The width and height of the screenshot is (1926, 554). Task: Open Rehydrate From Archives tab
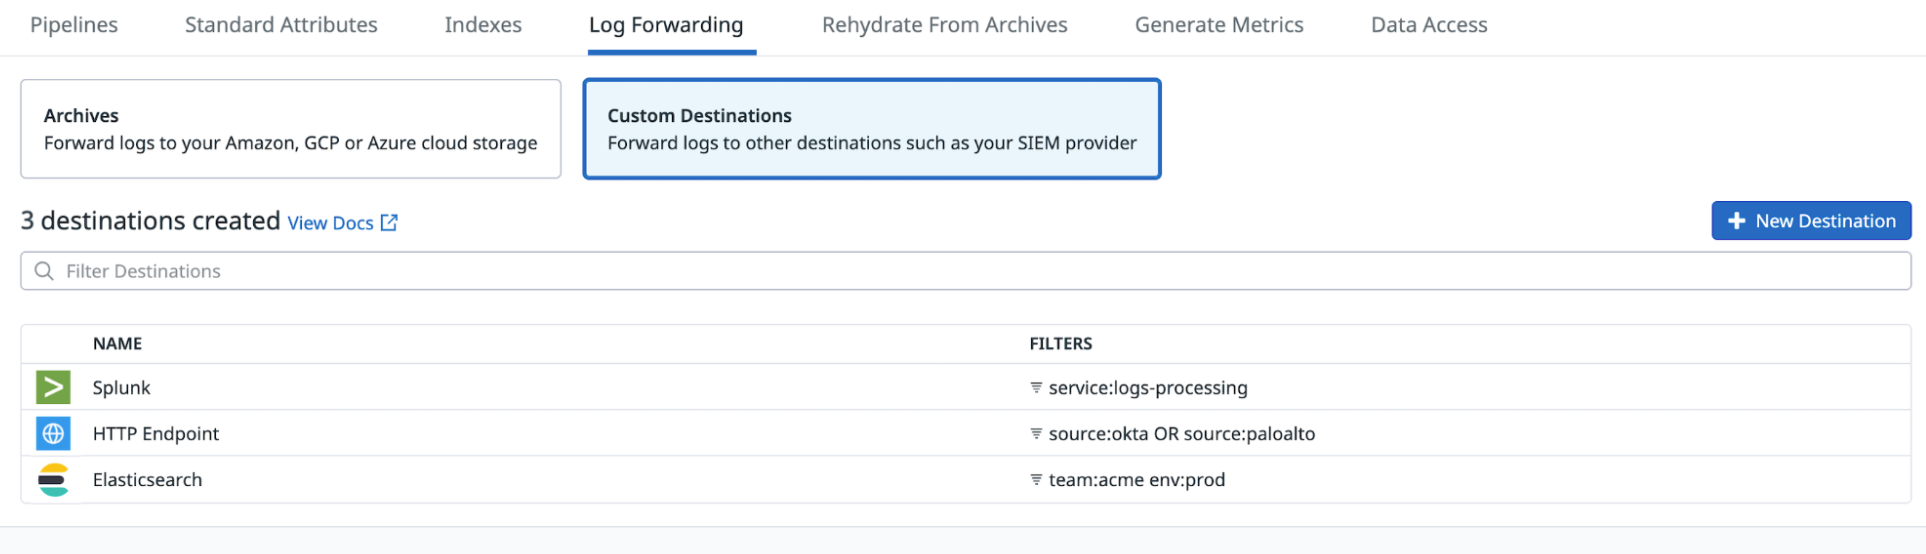(945, 25)
